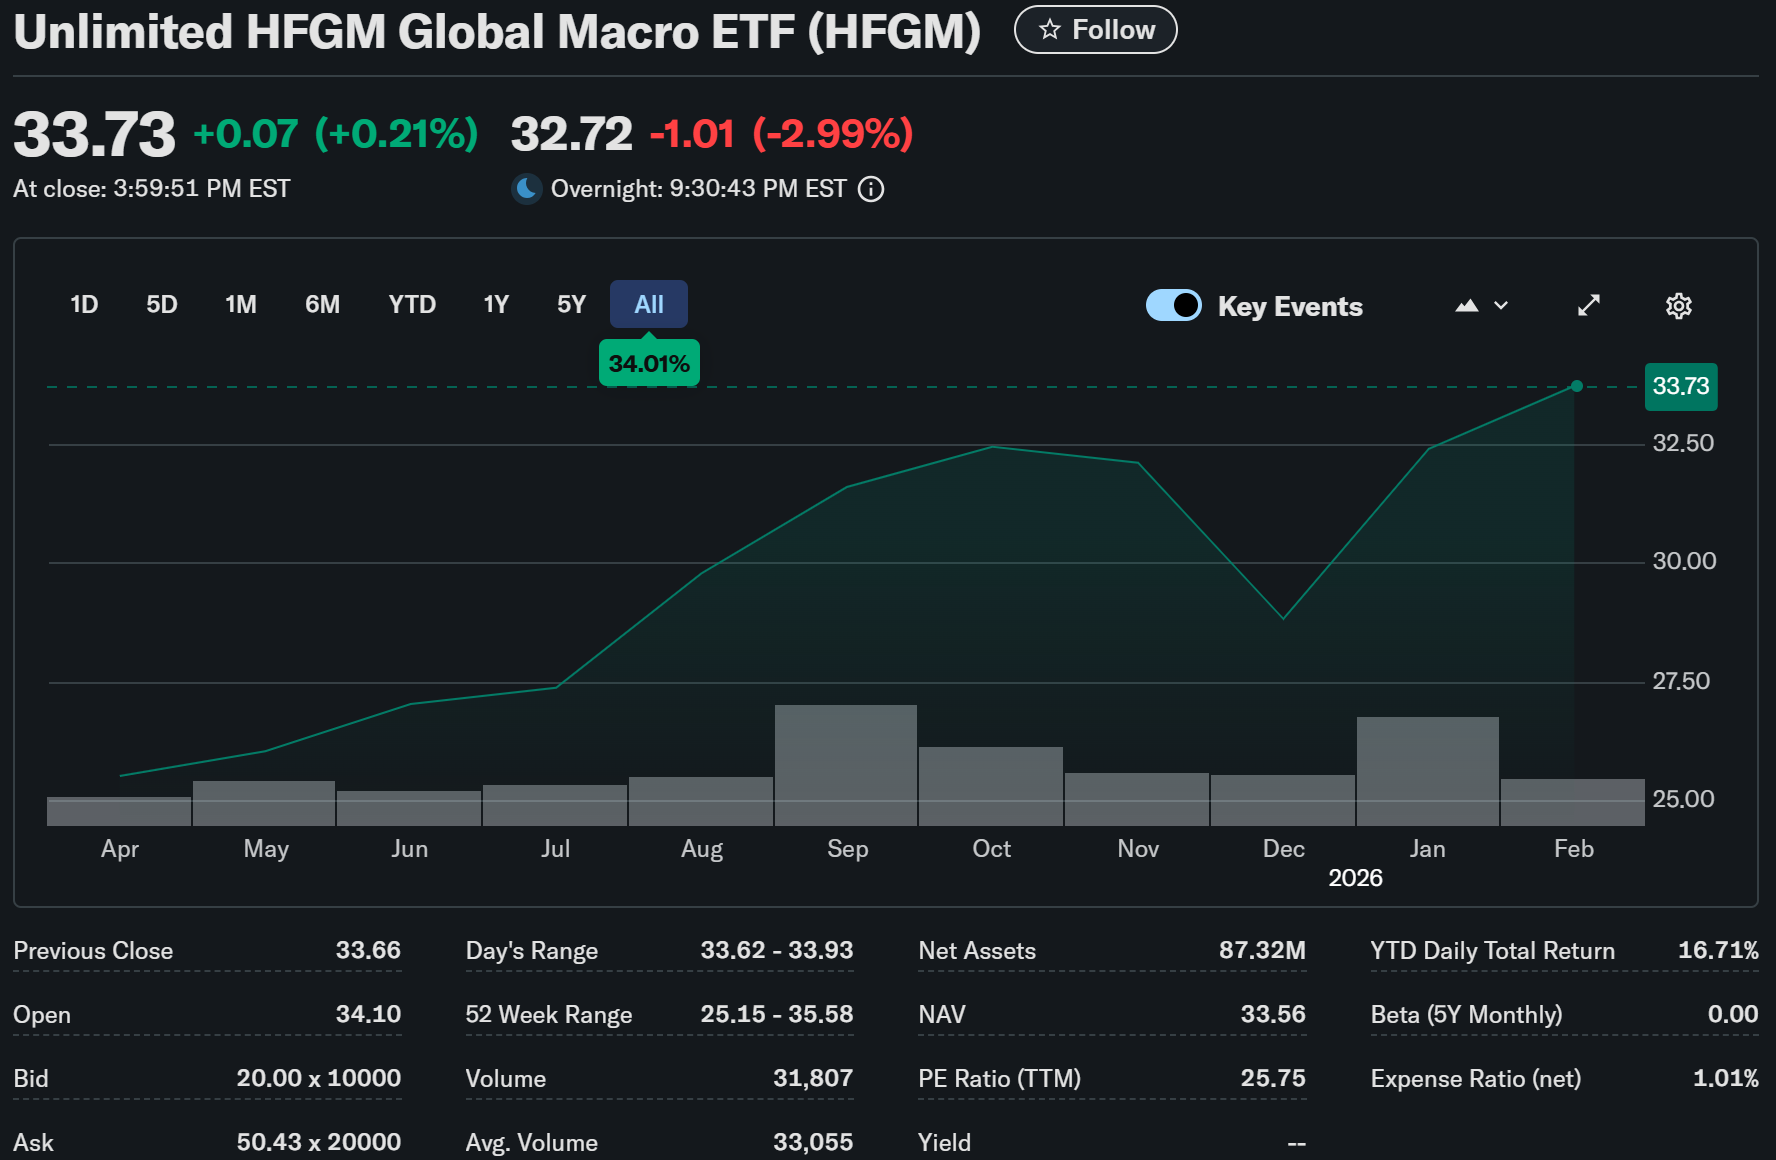The image size is (1776, 1160).
Task: Click the Open value 34.10
Action: (368, 1014)
